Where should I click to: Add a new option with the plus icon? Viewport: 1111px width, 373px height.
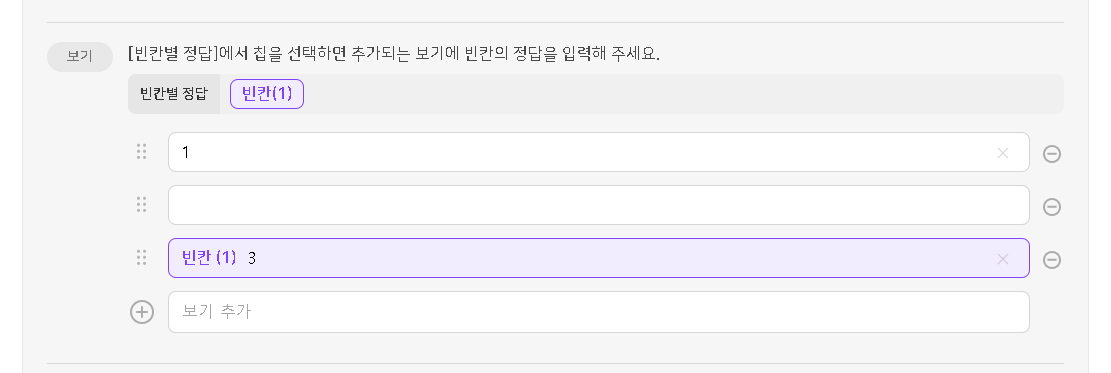tap(142, 312)
